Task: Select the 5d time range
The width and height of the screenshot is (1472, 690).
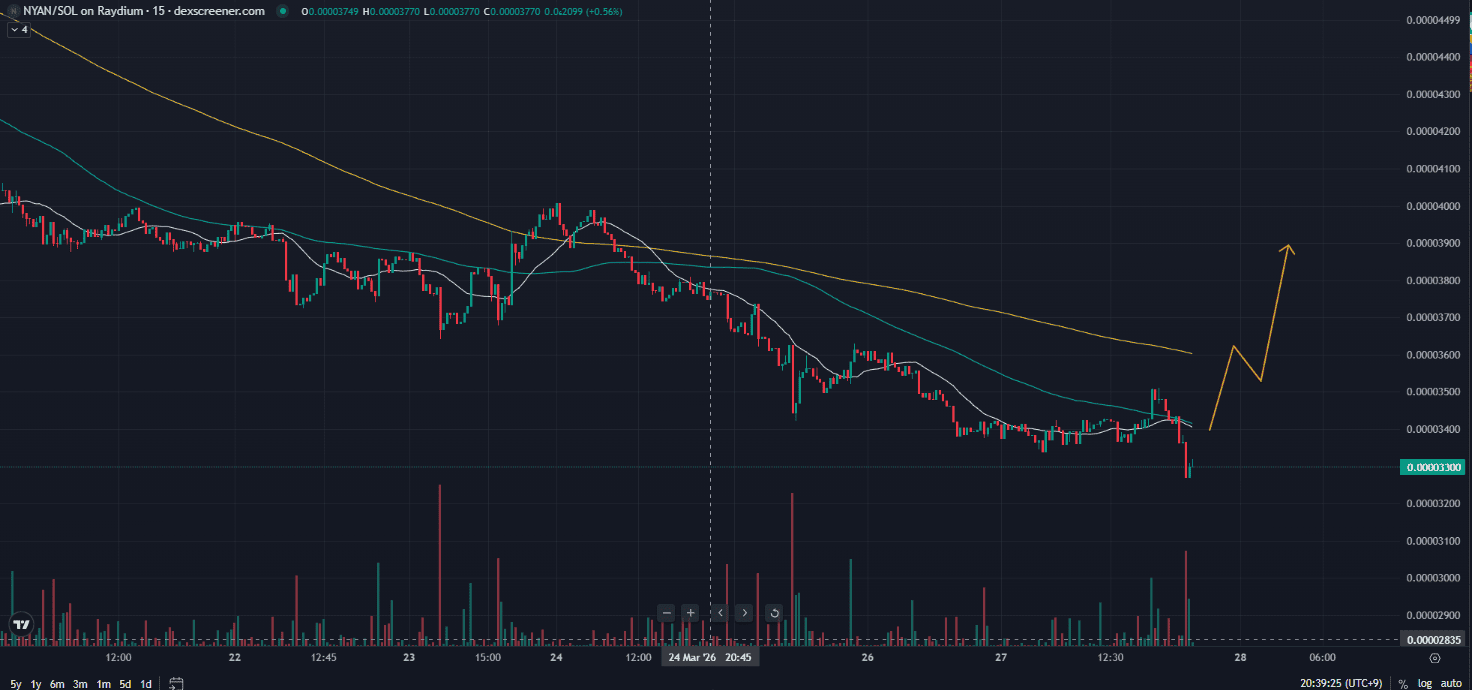Action: 125,684
